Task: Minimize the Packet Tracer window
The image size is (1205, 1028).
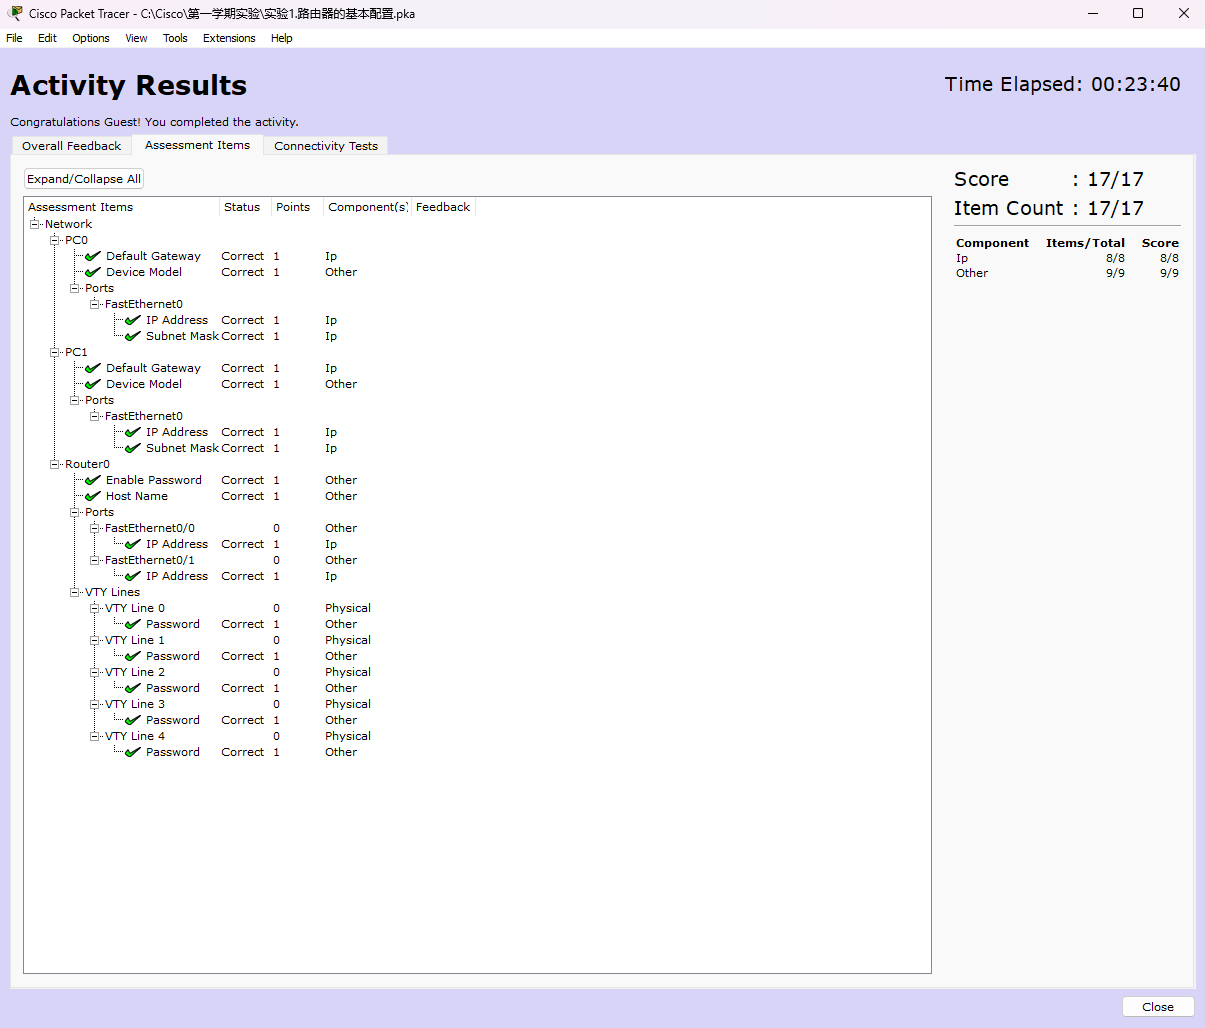Action: tap(1092, 13)
